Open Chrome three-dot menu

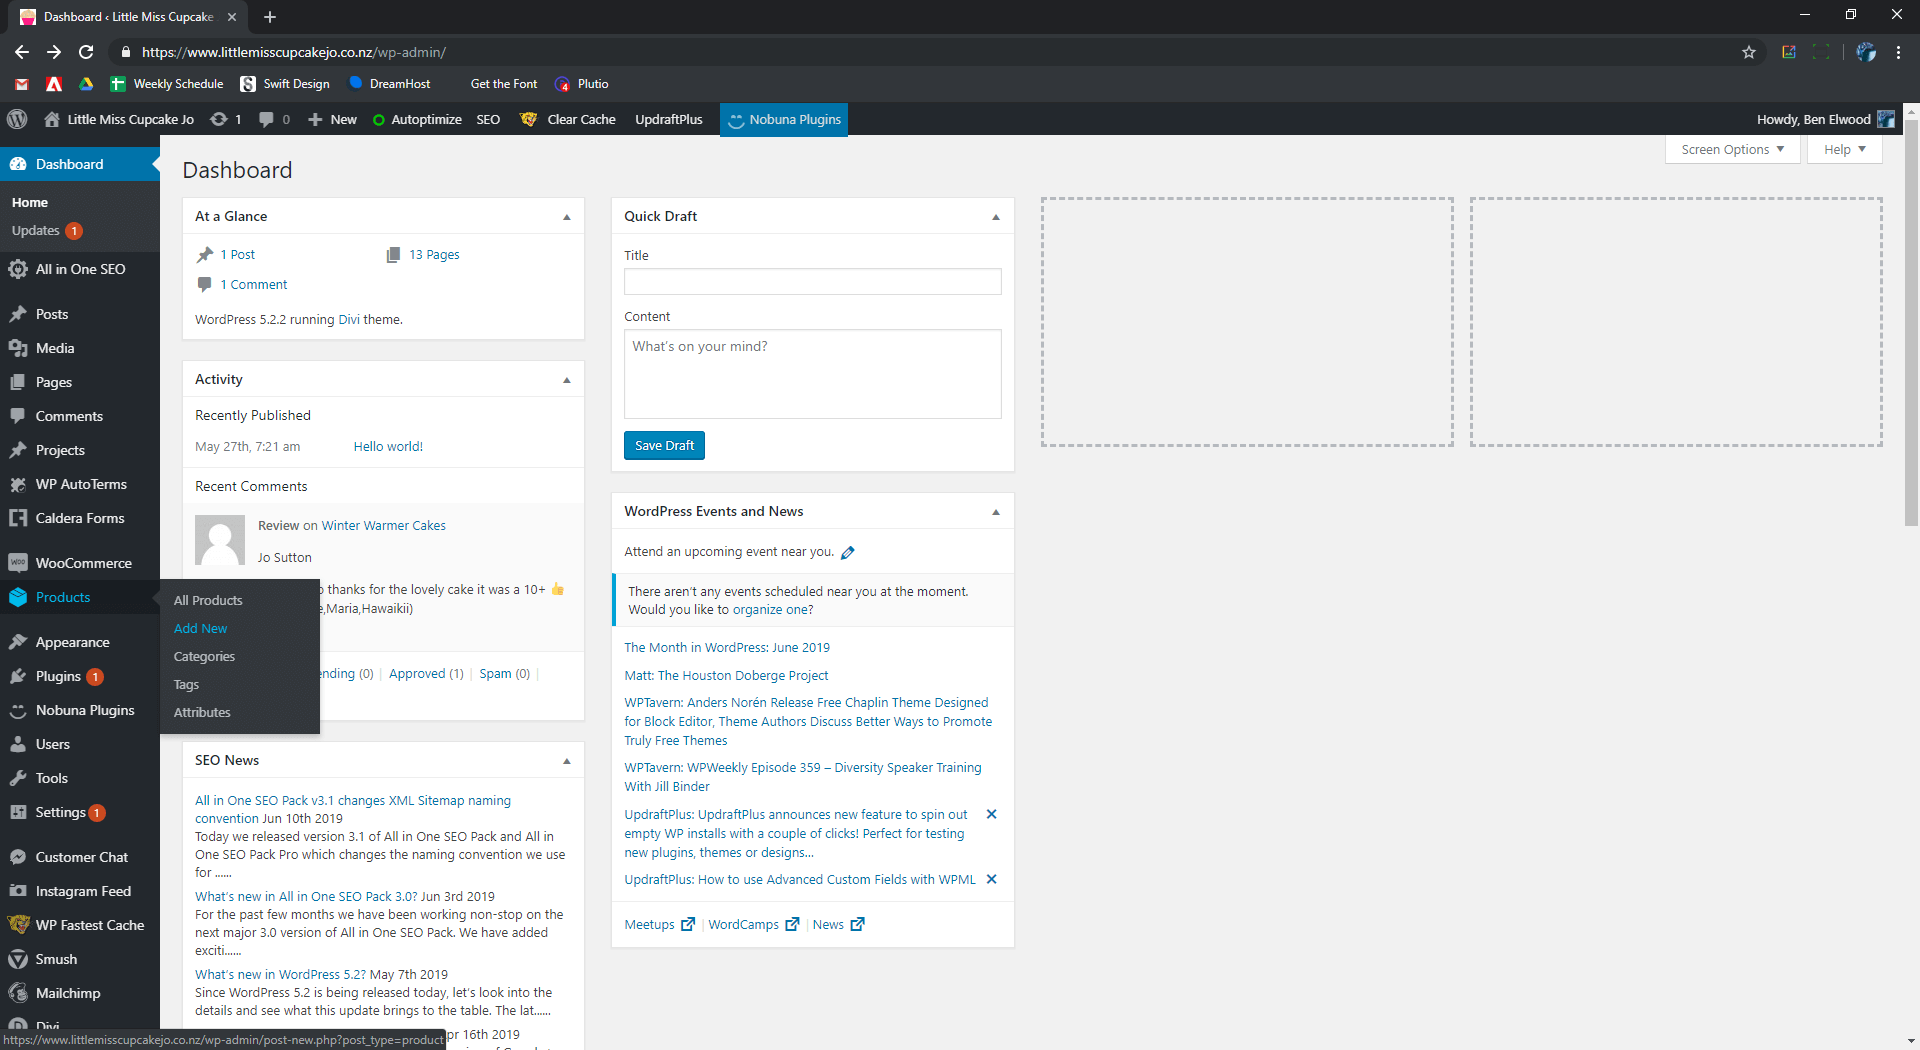[1898, 52]
